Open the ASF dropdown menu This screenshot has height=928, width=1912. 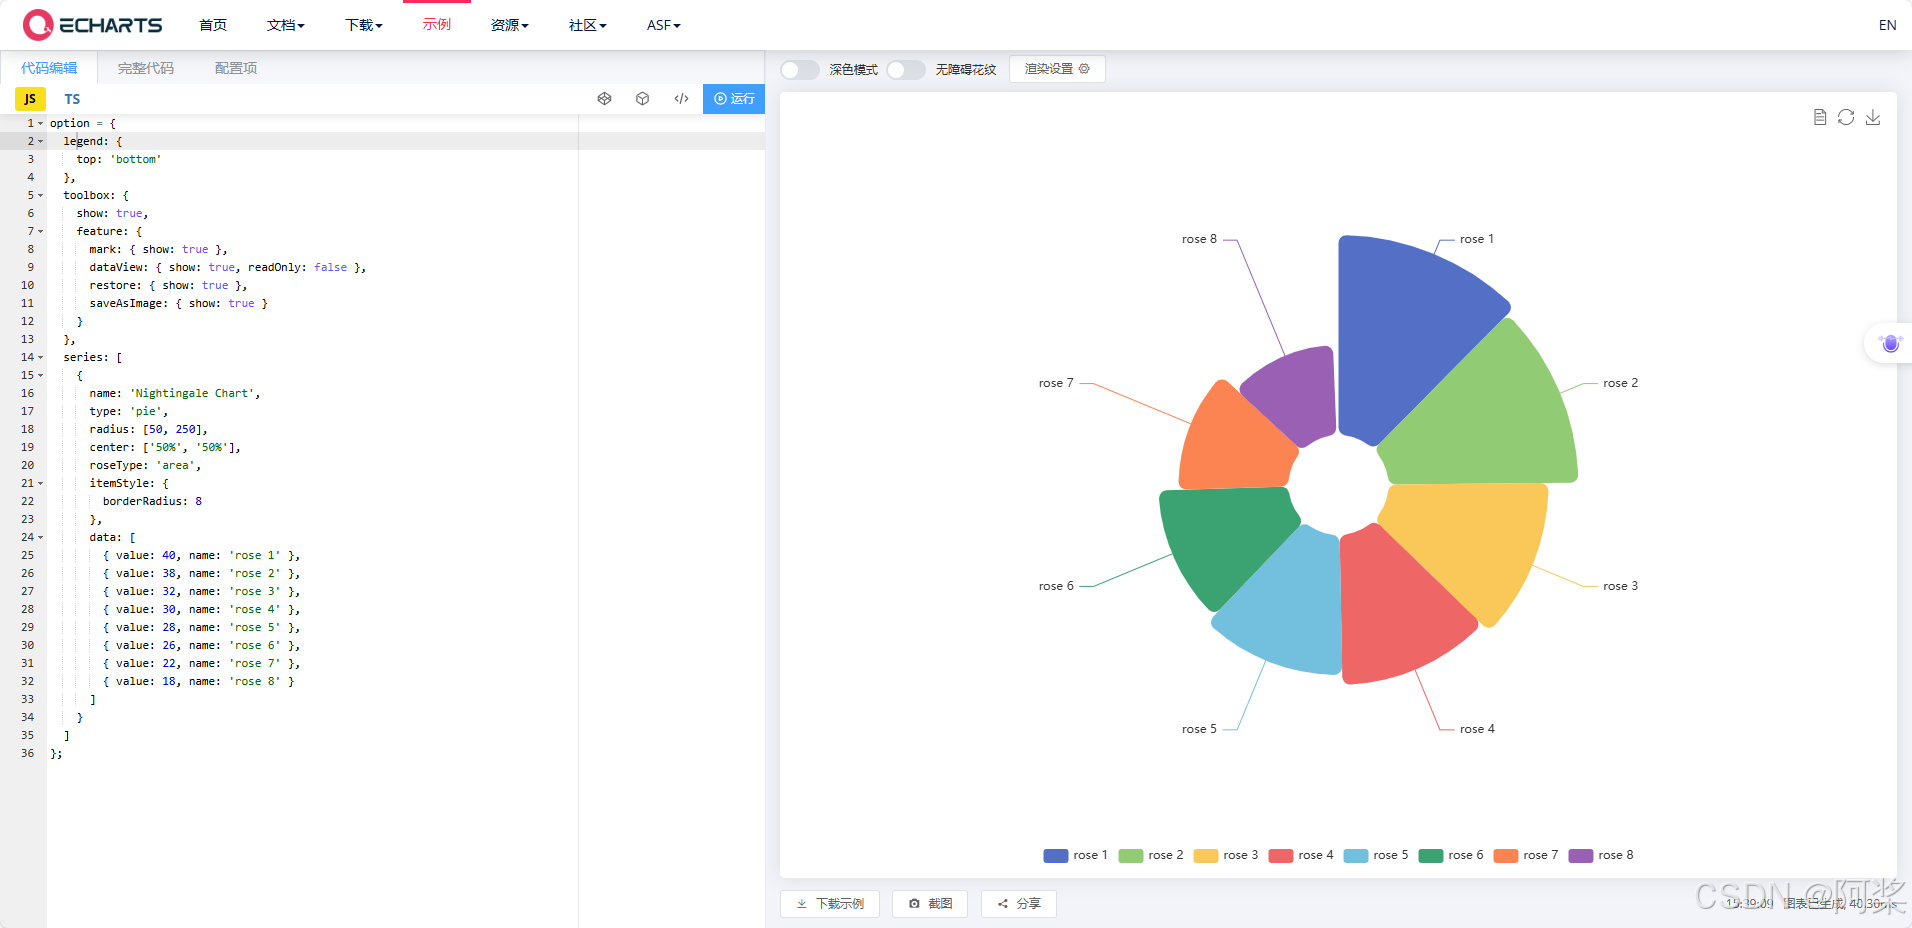pyautogui.click(x=662, y=25)
